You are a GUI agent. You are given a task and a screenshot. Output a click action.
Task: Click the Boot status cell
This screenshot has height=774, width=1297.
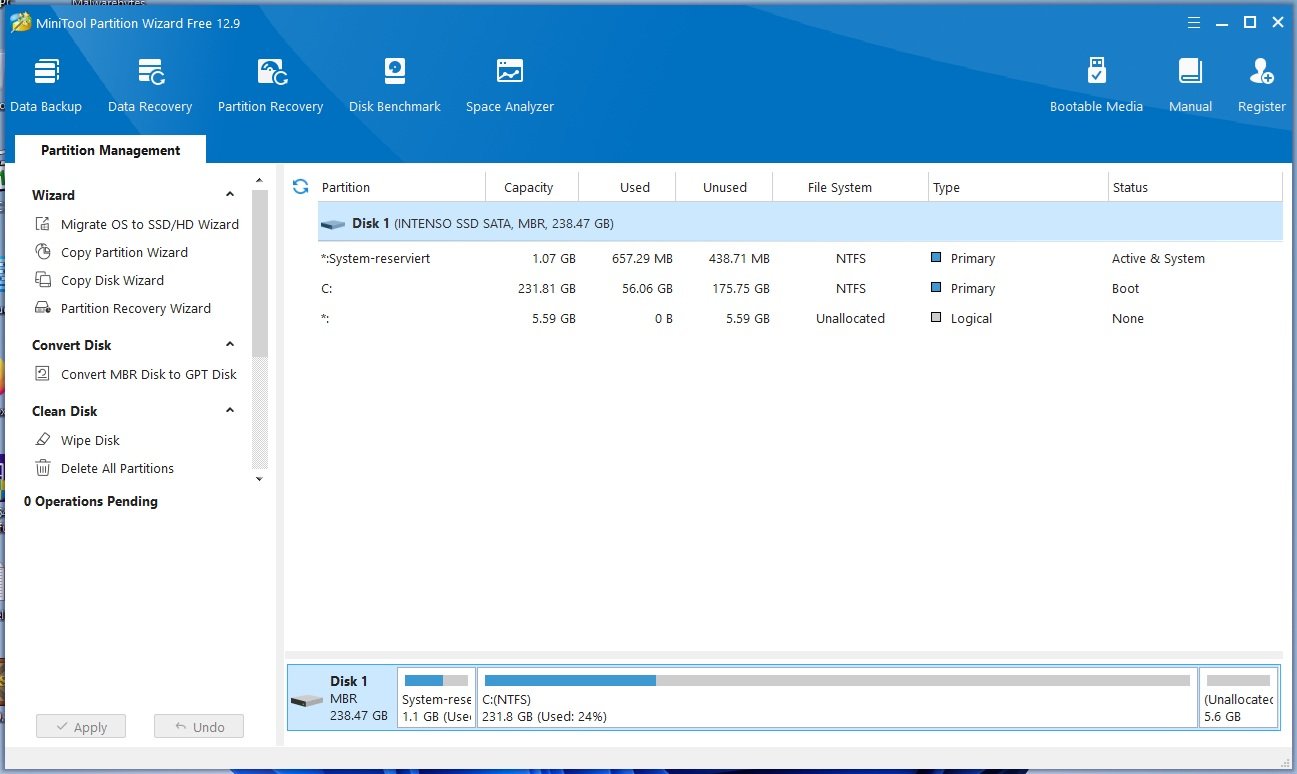click(x=1125, y=288)
